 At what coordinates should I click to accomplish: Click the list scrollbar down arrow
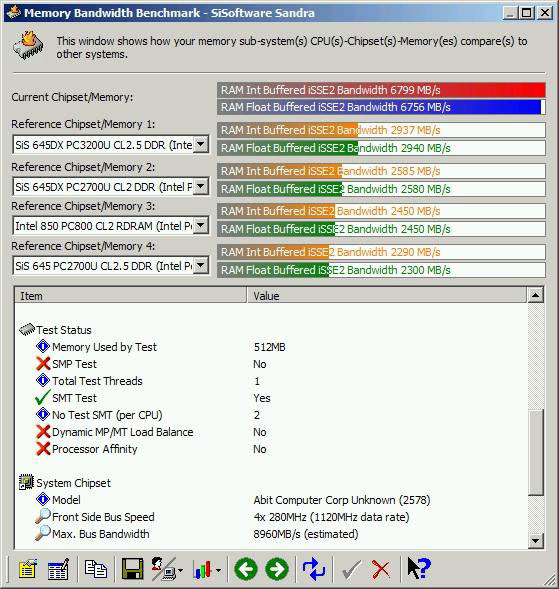tap(535, 541)
